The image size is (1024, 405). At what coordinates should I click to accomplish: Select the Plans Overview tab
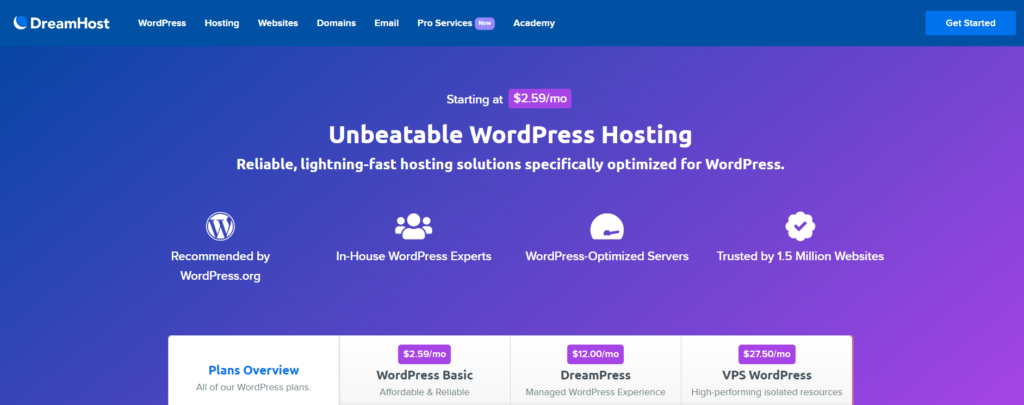coord(253,370)
